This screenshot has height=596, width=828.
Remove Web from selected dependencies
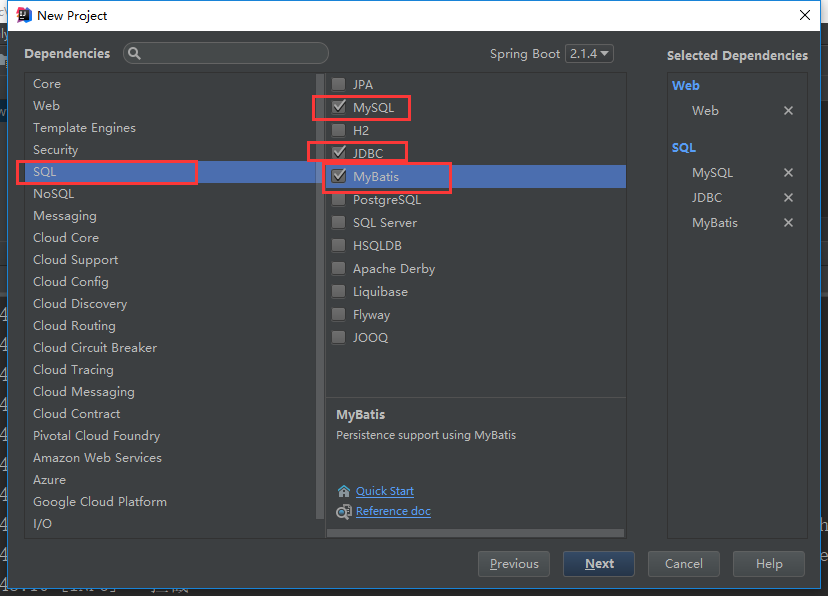[788, 110]
